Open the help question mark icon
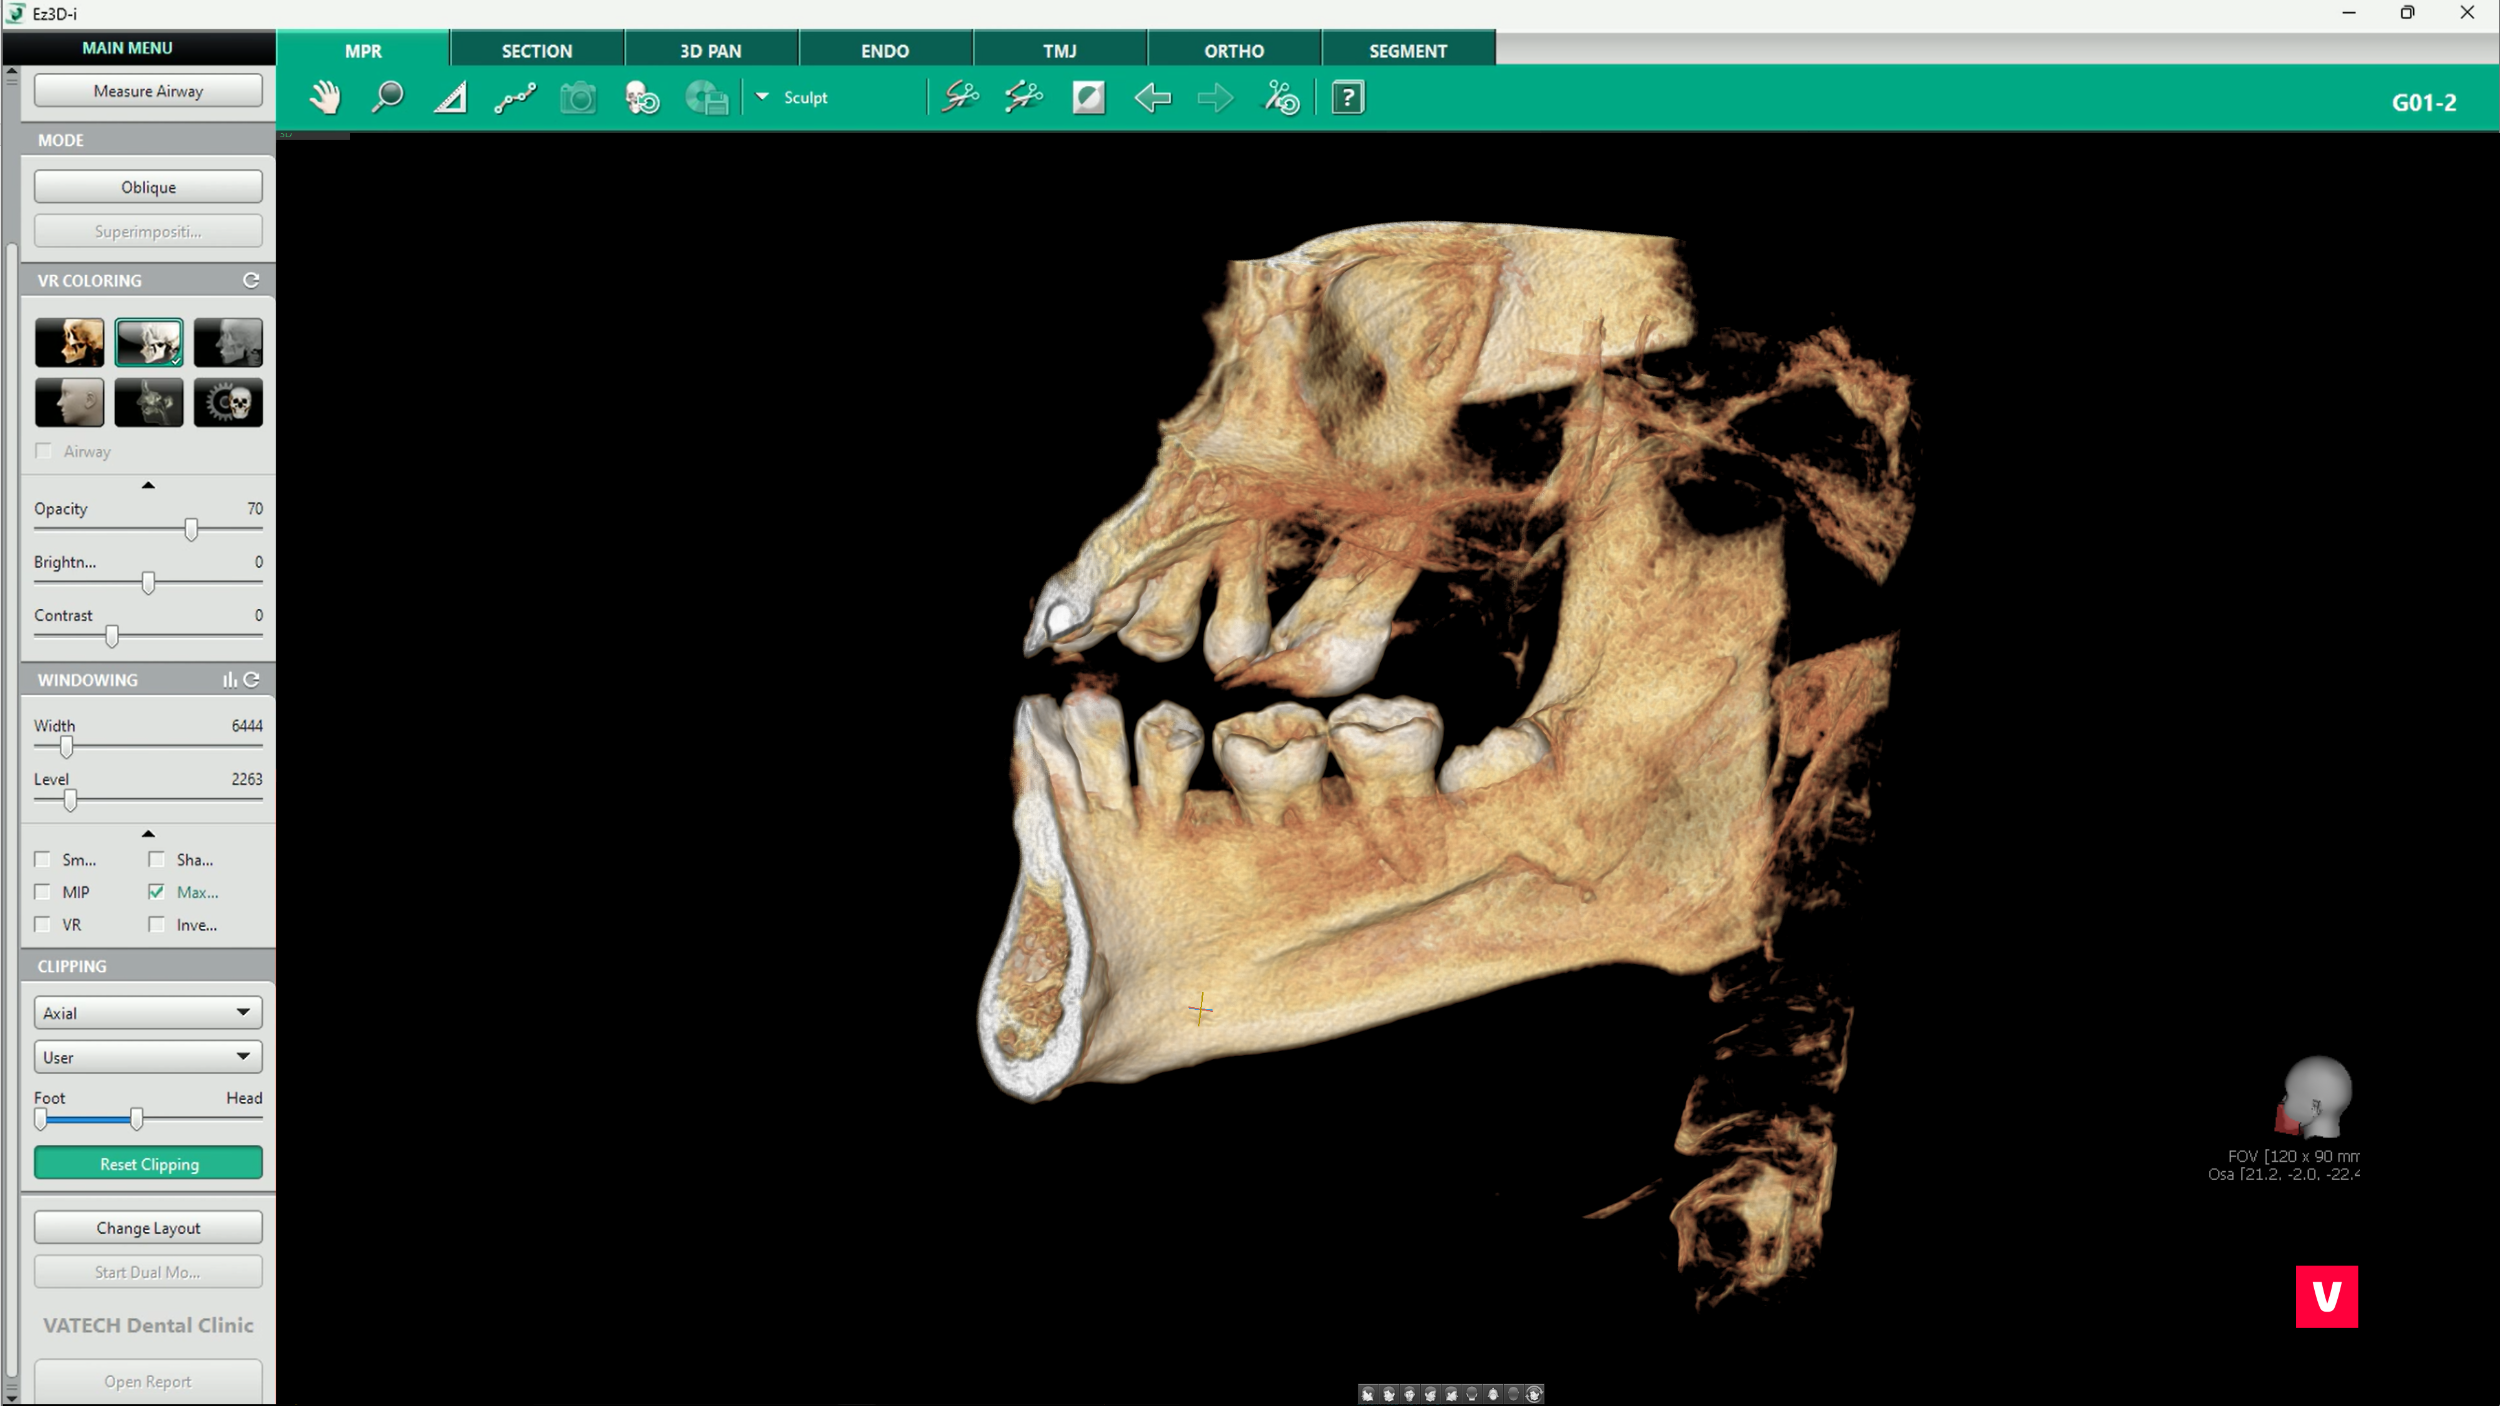Screen dimensions: 2500x1406 (1347, 98)
